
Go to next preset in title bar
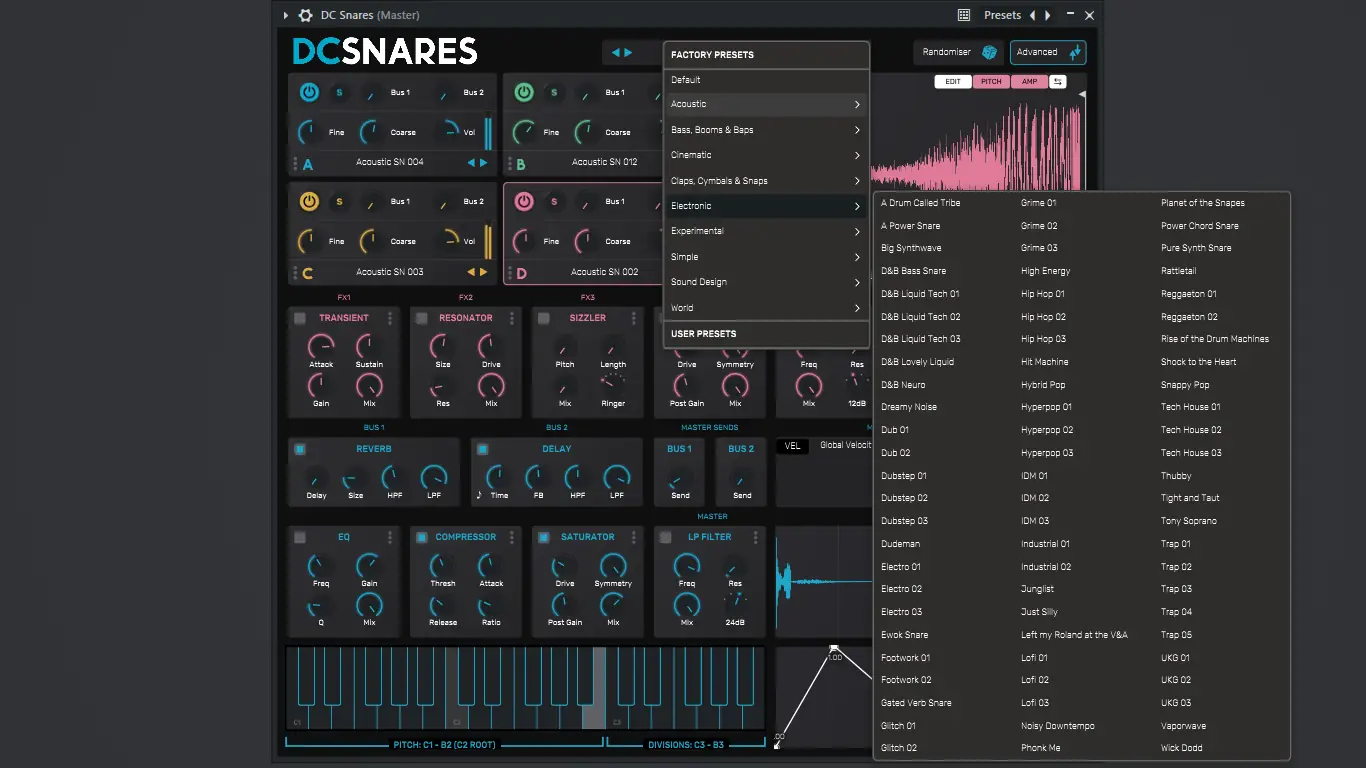(x=1048, y=15)
